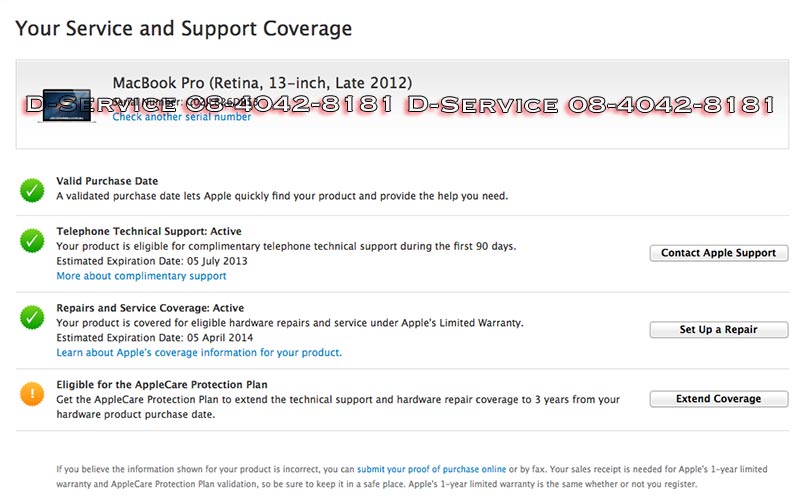Viewport: 800px width, 502px height.
Task: Click the Your Service and Support Coverage heading
Action: click(184, 29)
